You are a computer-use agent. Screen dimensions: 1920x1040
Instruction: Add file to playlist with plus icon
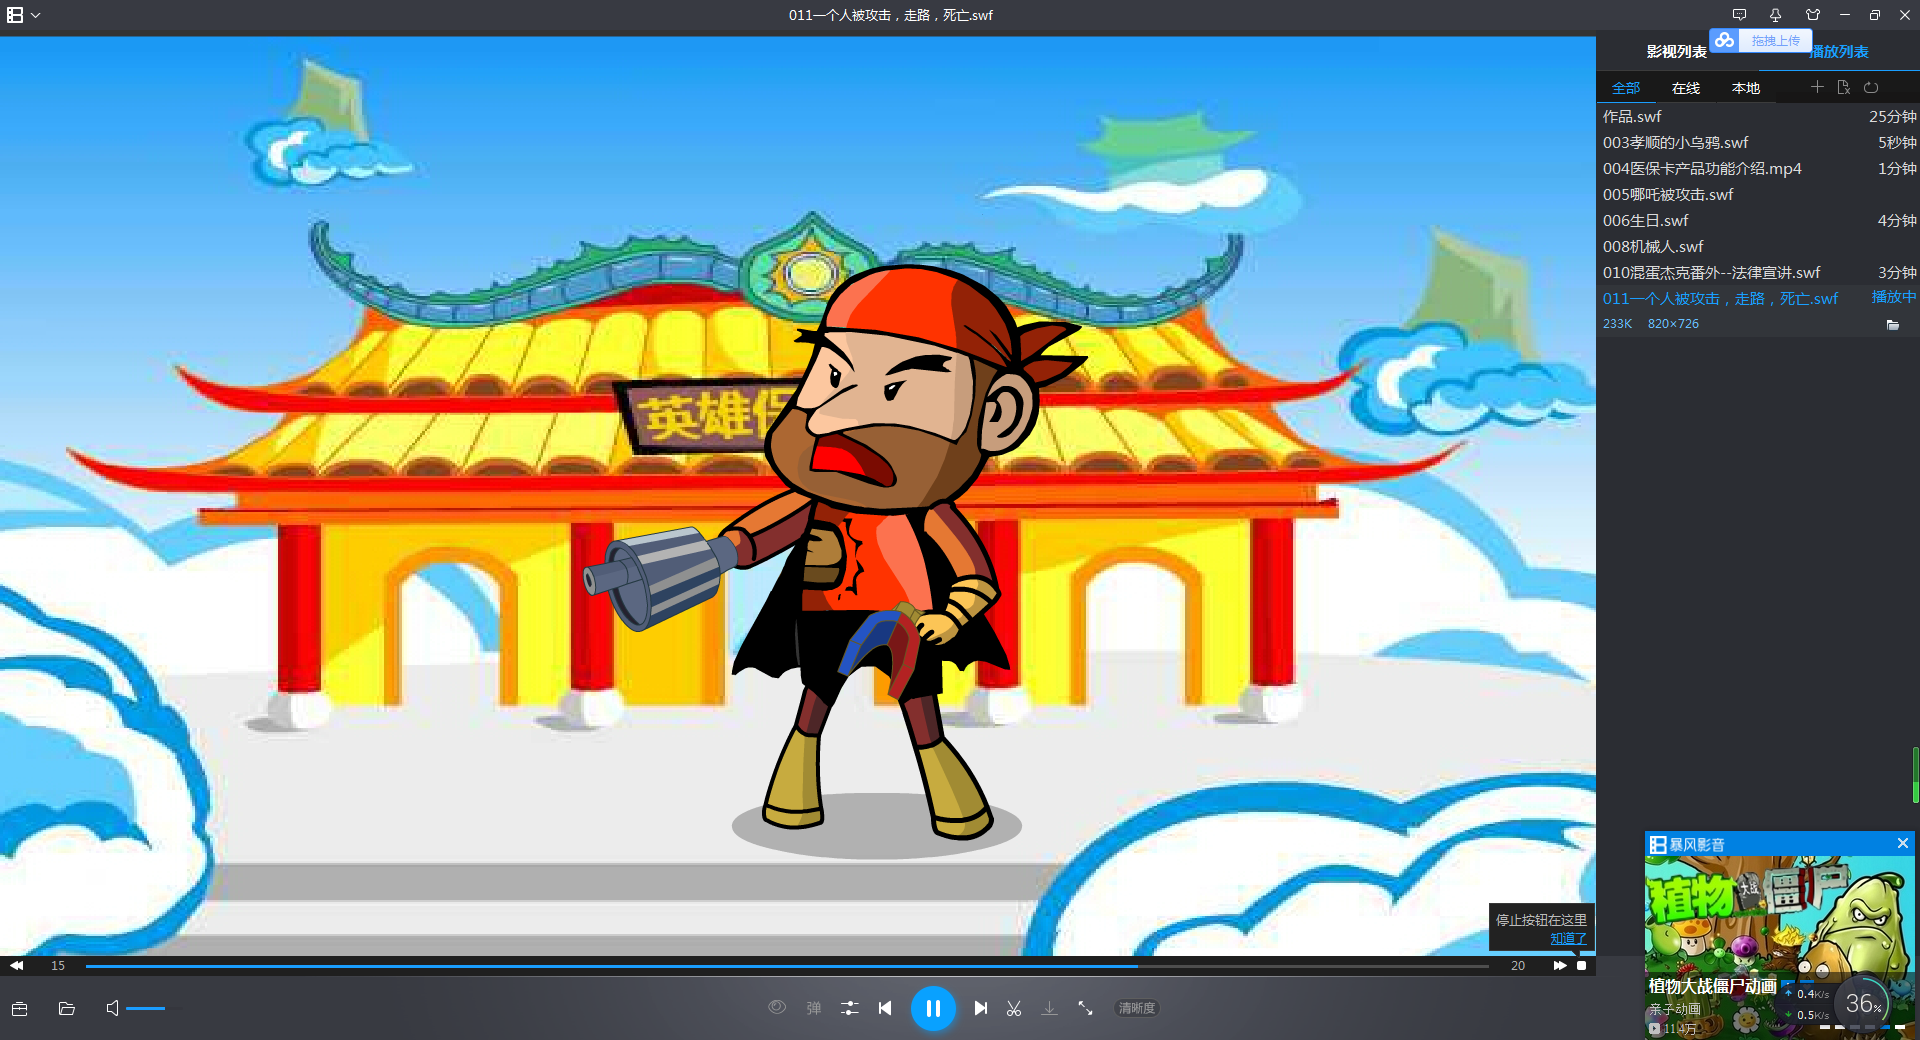(1817, 87)
